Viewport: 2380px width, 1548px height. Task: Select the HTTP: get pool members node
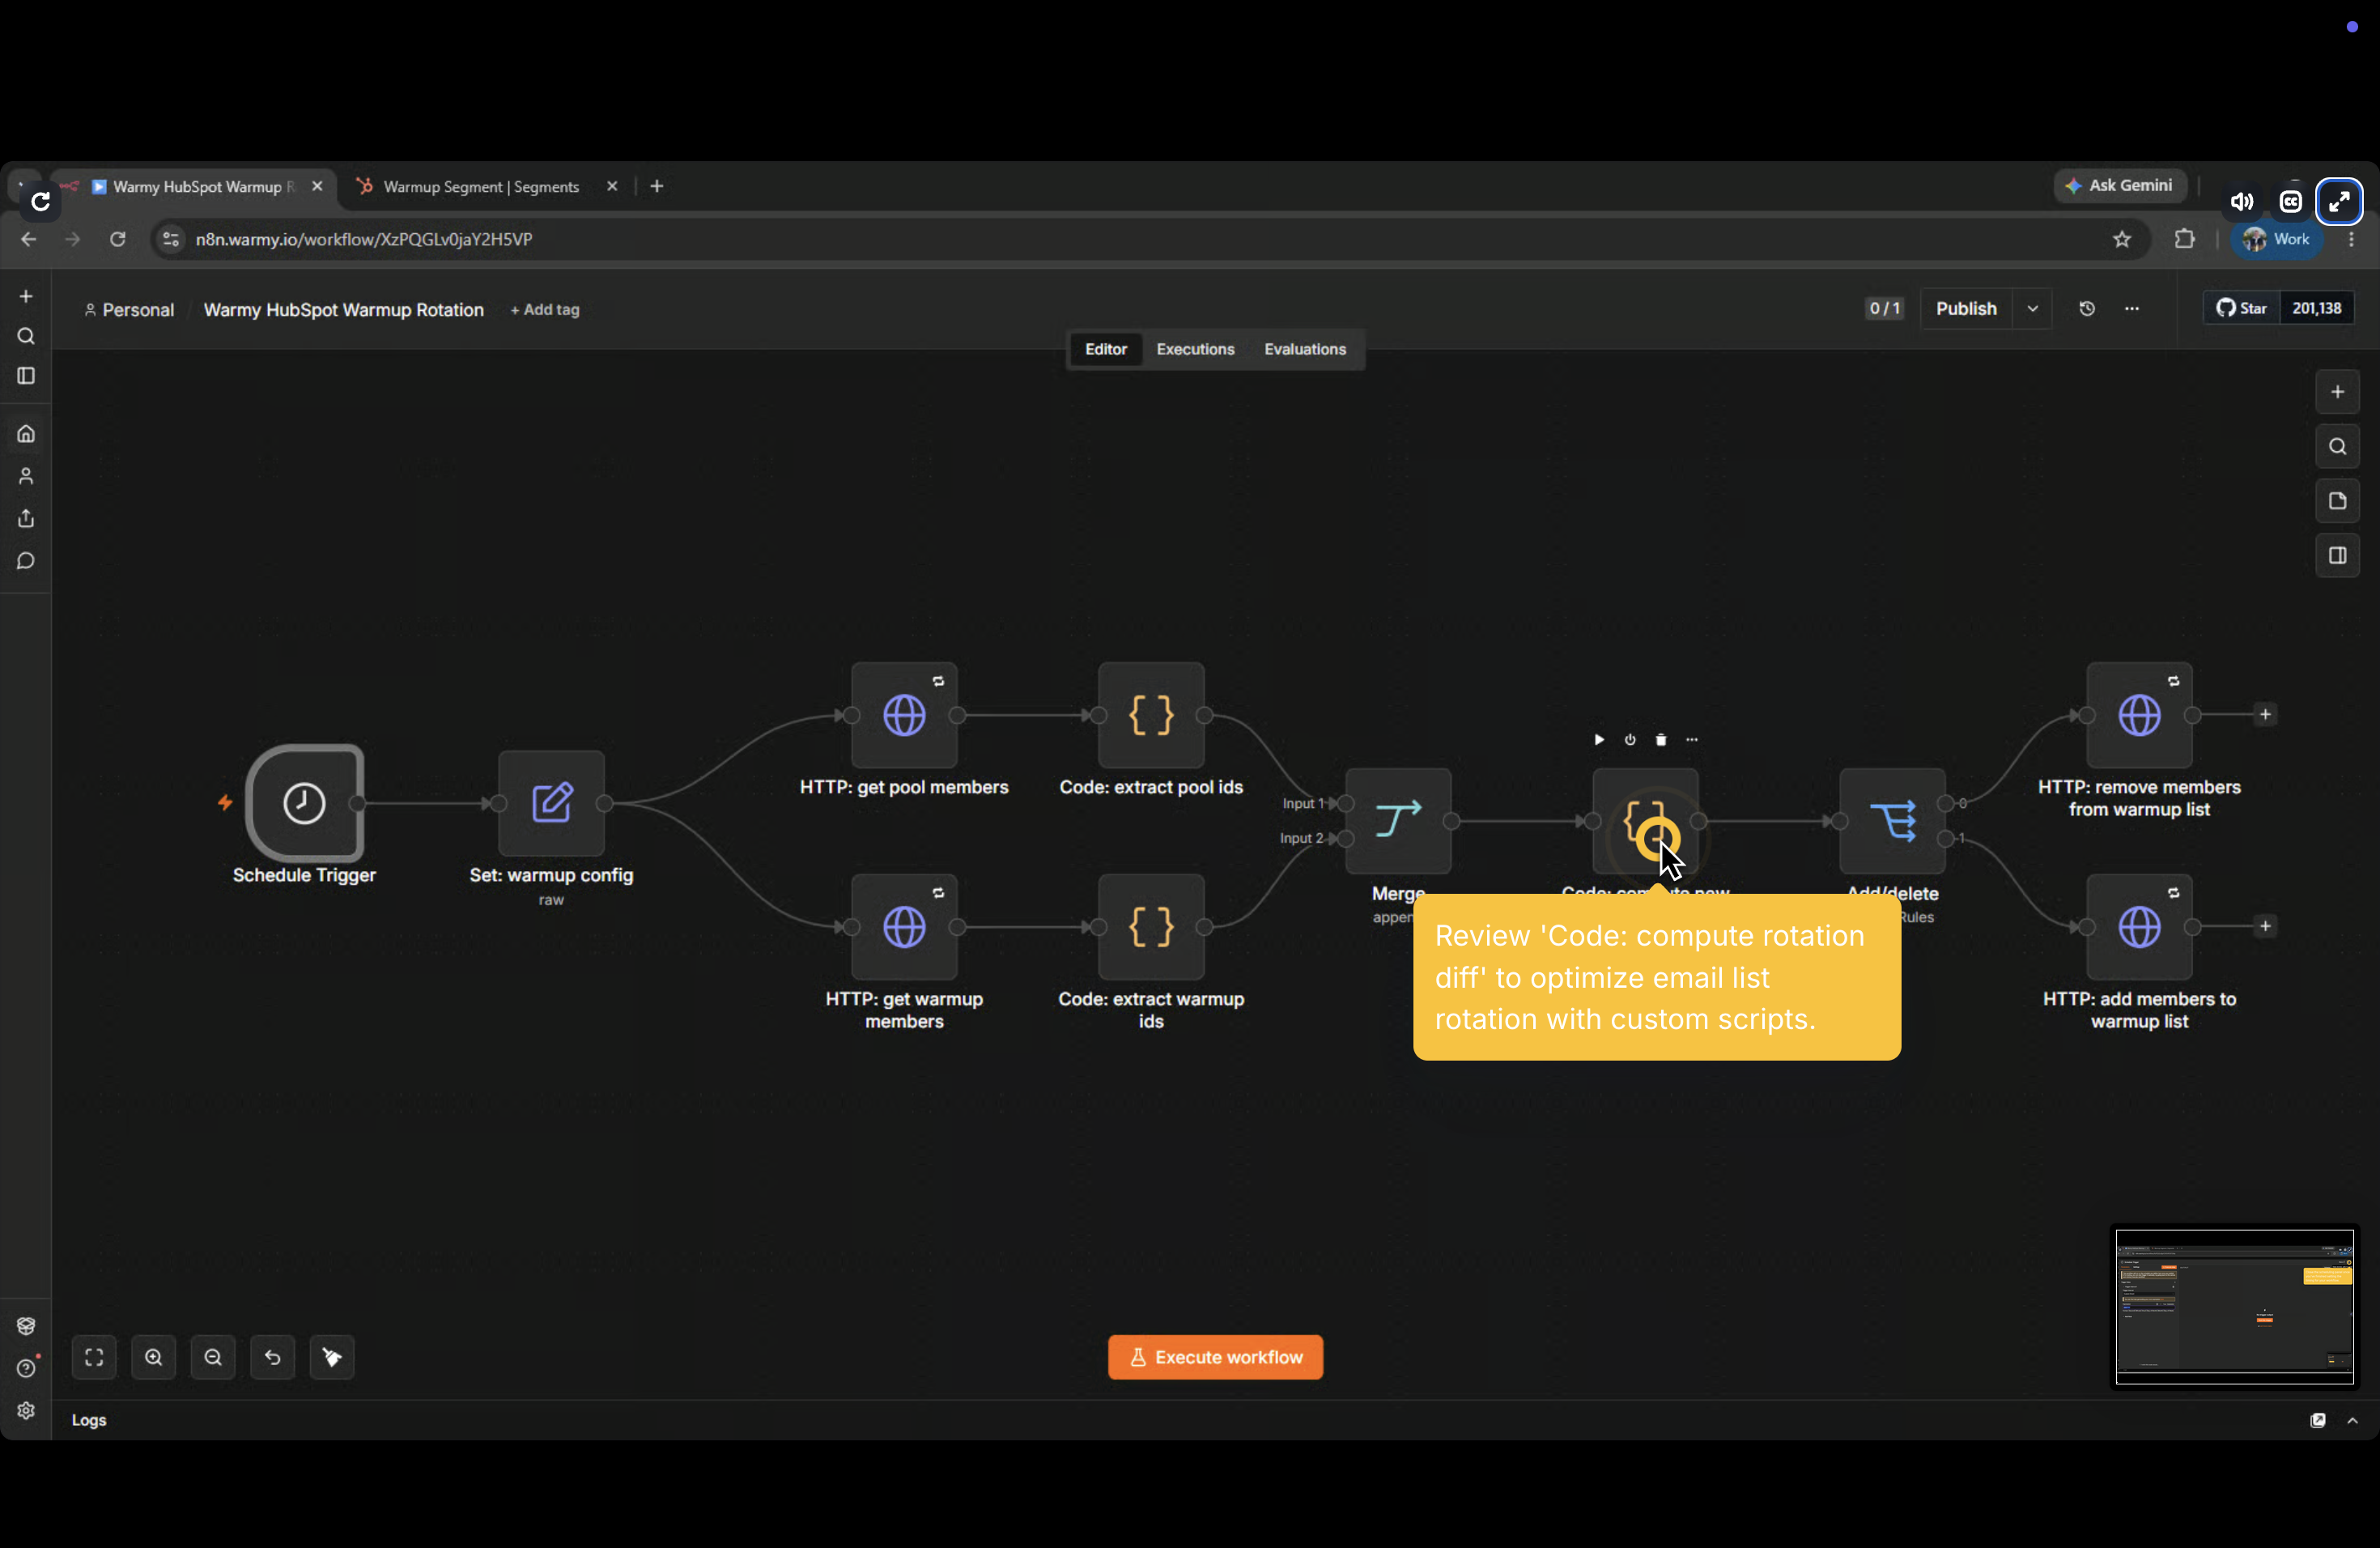click(x=904, y=715)
